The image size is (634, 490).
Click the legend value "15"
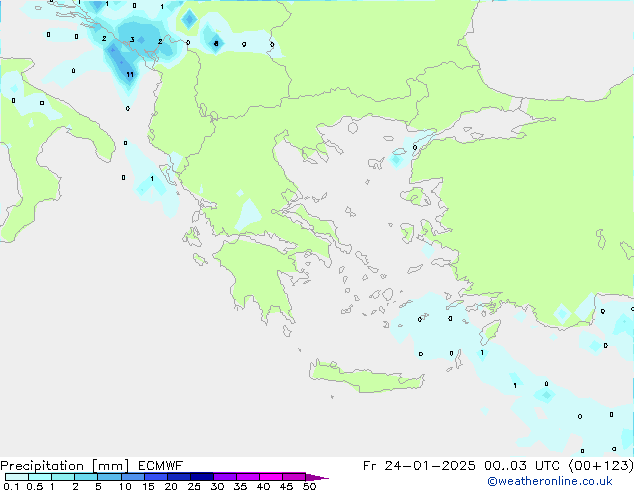pos(148,486)
